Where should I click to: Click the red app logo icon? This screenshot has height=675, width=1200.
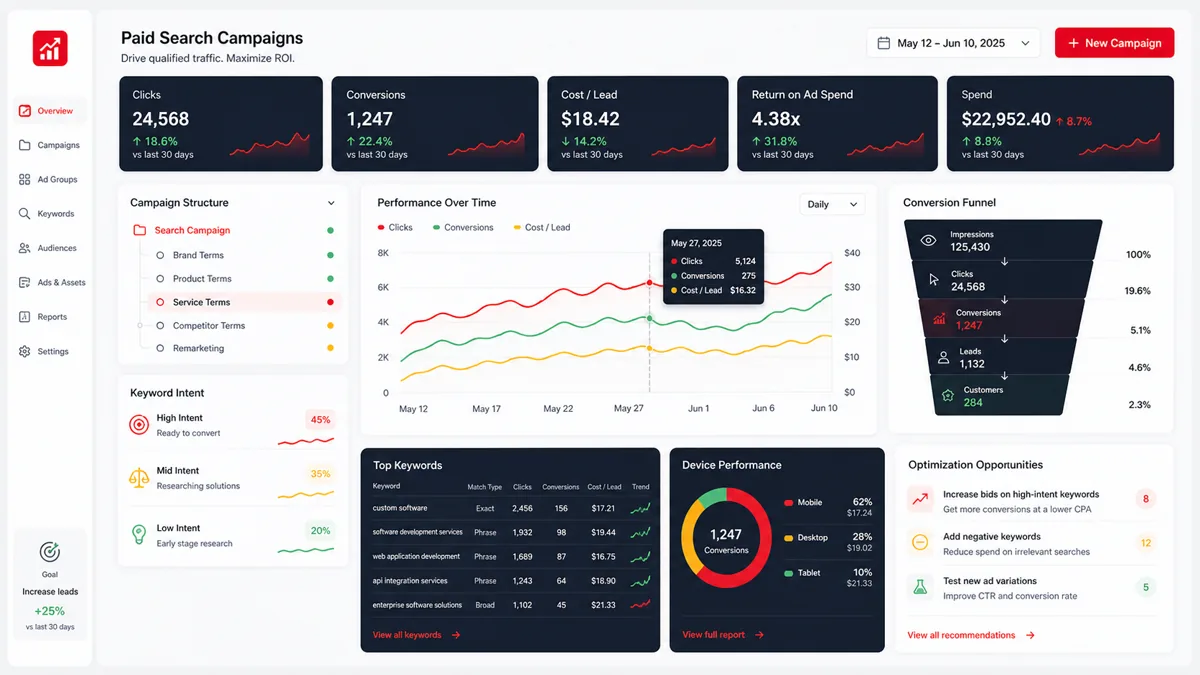(50, 48)
